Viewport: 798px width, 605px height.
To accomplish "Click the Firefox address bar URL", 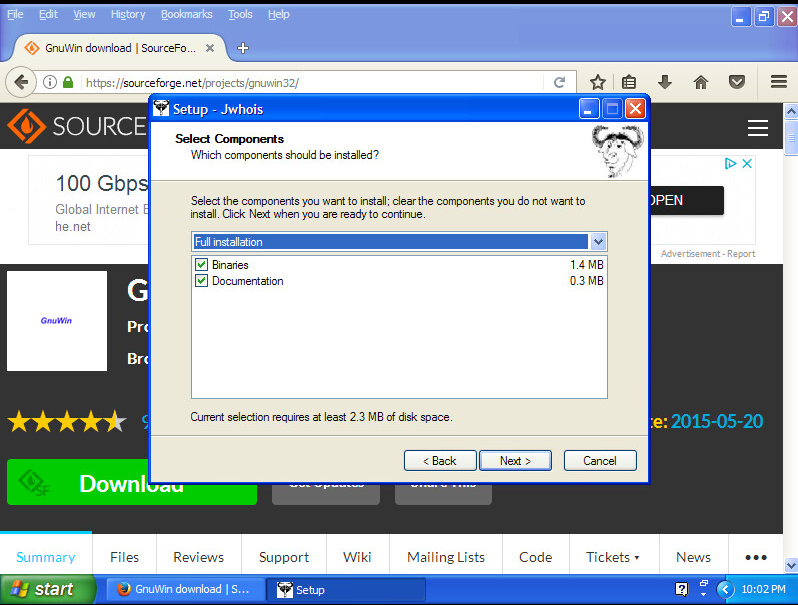I will tap(192, 82).
